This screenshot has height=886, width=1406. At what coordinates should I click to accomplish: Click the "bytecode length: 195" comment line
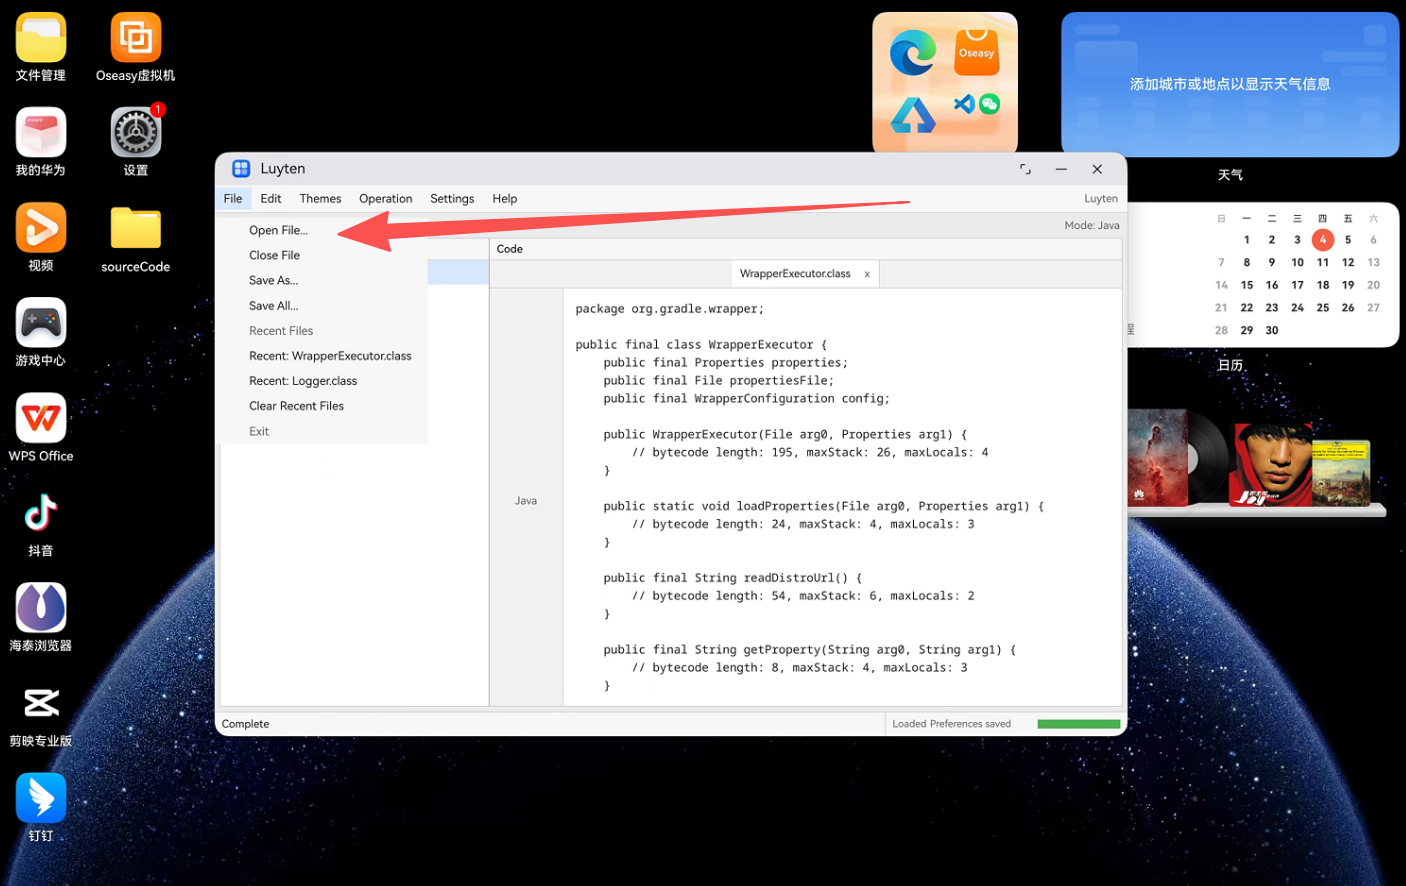pos(810,453)
